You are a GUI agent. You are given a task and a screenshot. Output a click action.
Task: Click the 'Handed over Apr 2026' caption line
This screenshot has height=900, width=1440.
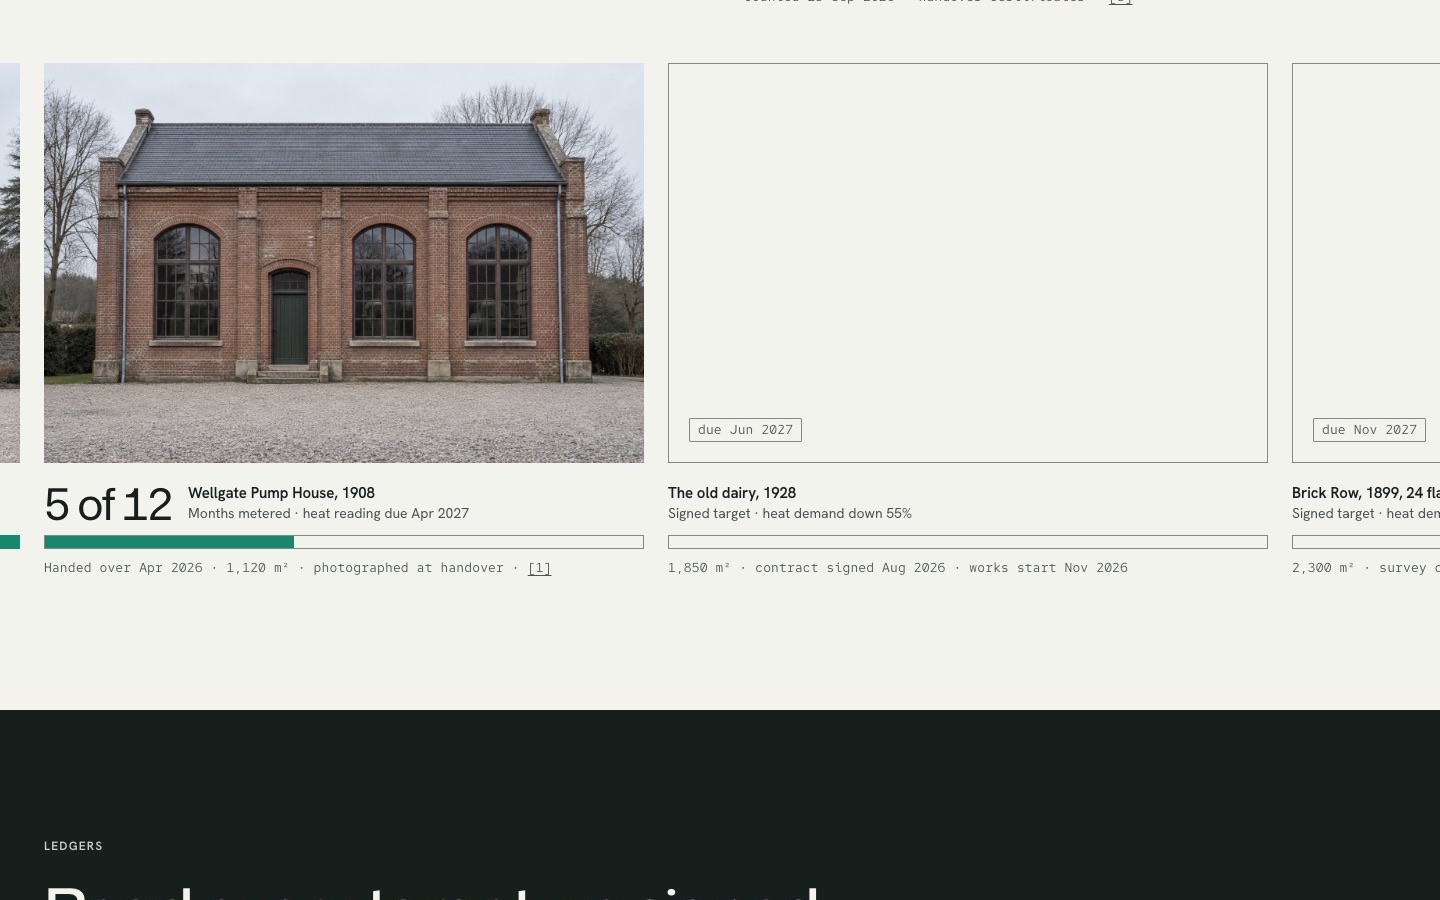click(x=297, y=568)
